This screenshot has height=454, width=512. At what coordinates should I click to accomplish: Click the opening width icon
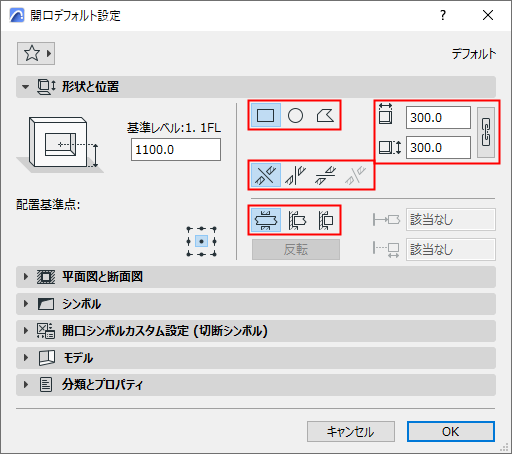tap(386, 114)
